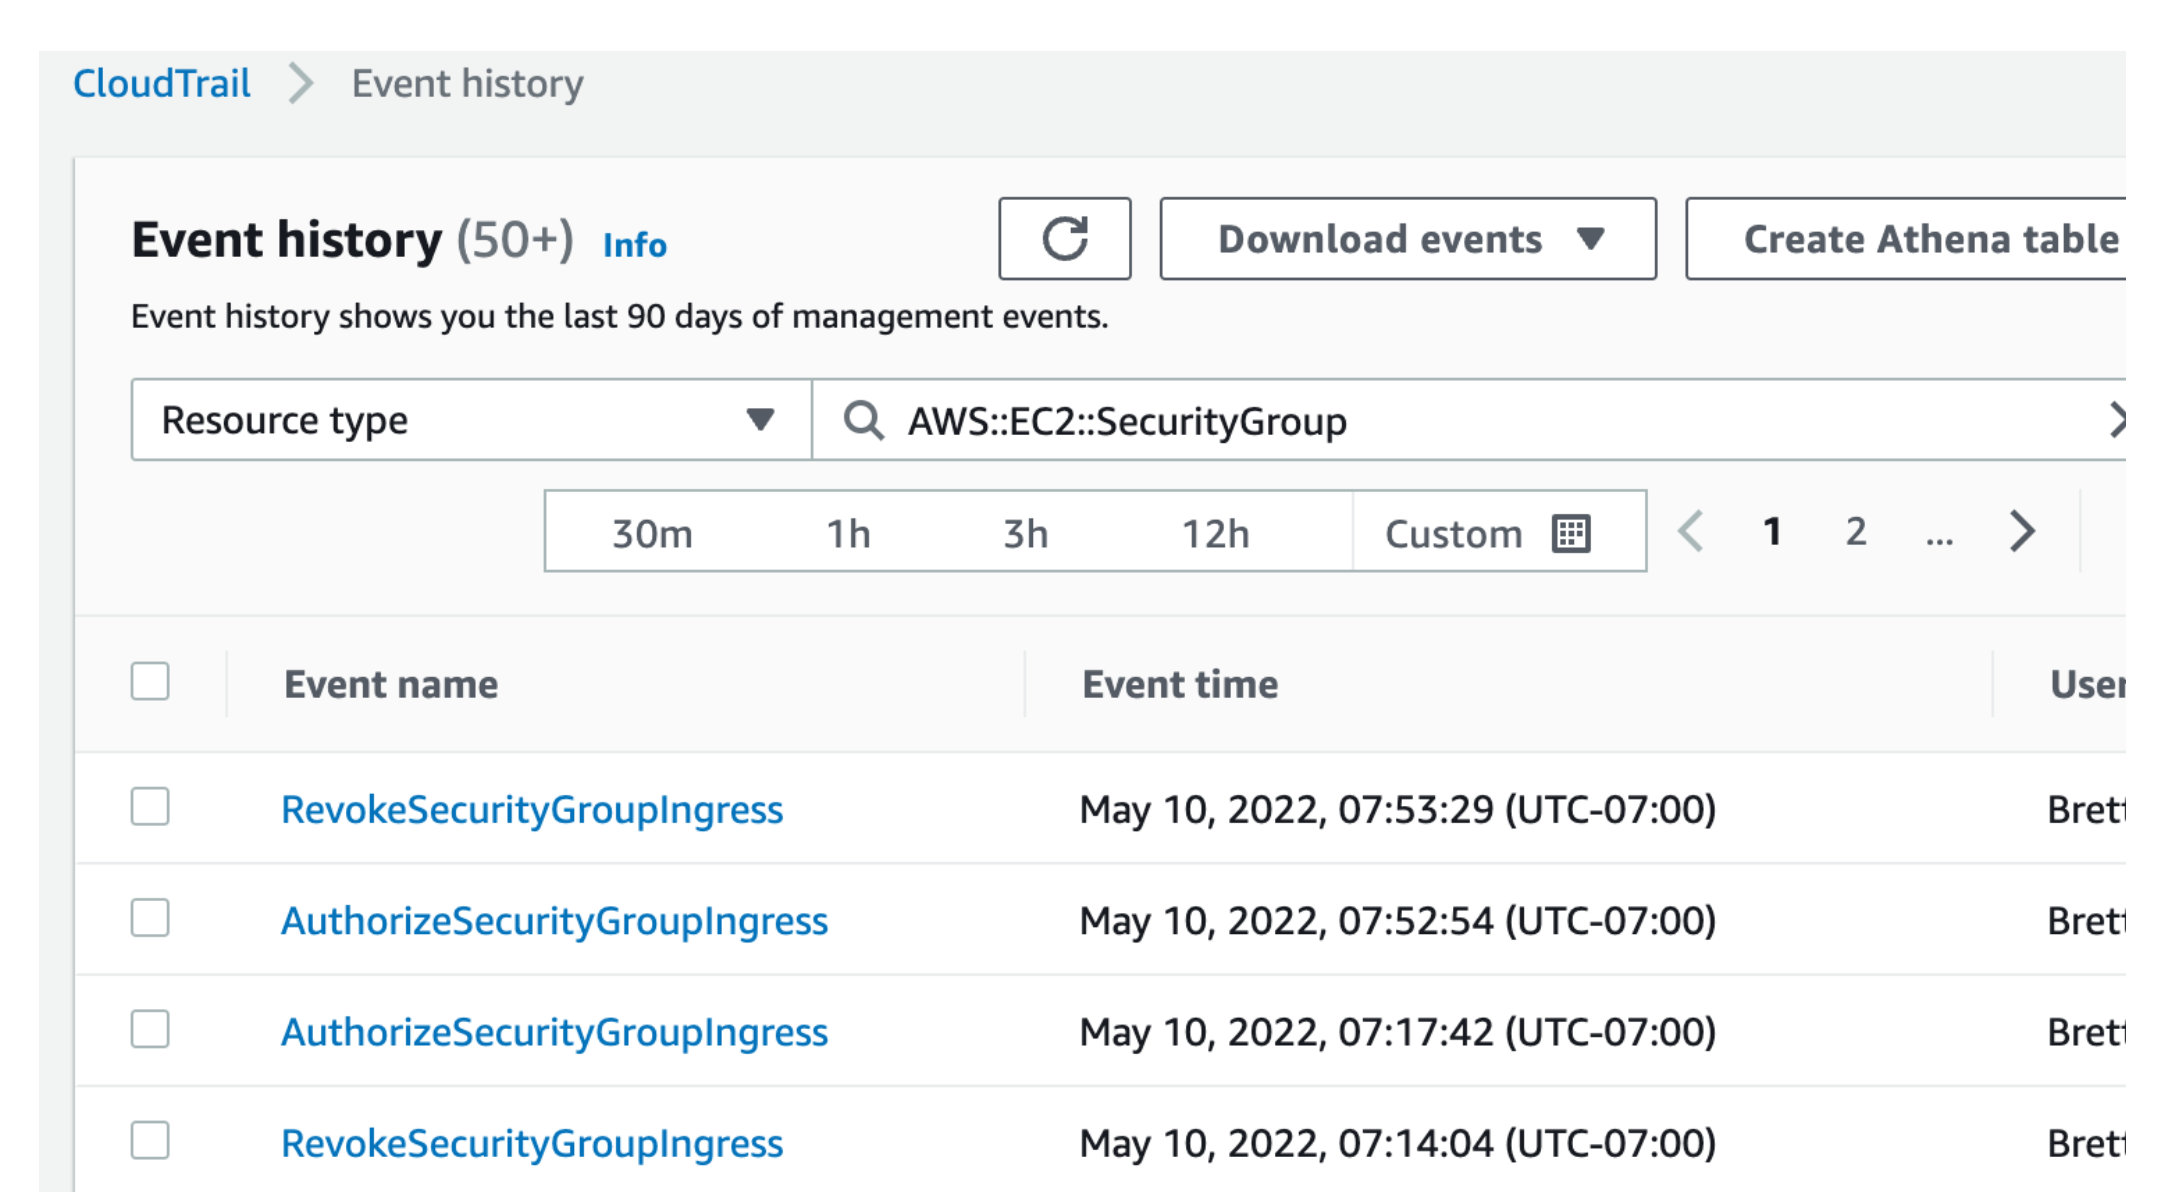The width and height of the screenshot is (2180, 1200).
Task: Open the RevokeSecurityGroupIngress event from 07:14:04
Action: pos(531,1141)
